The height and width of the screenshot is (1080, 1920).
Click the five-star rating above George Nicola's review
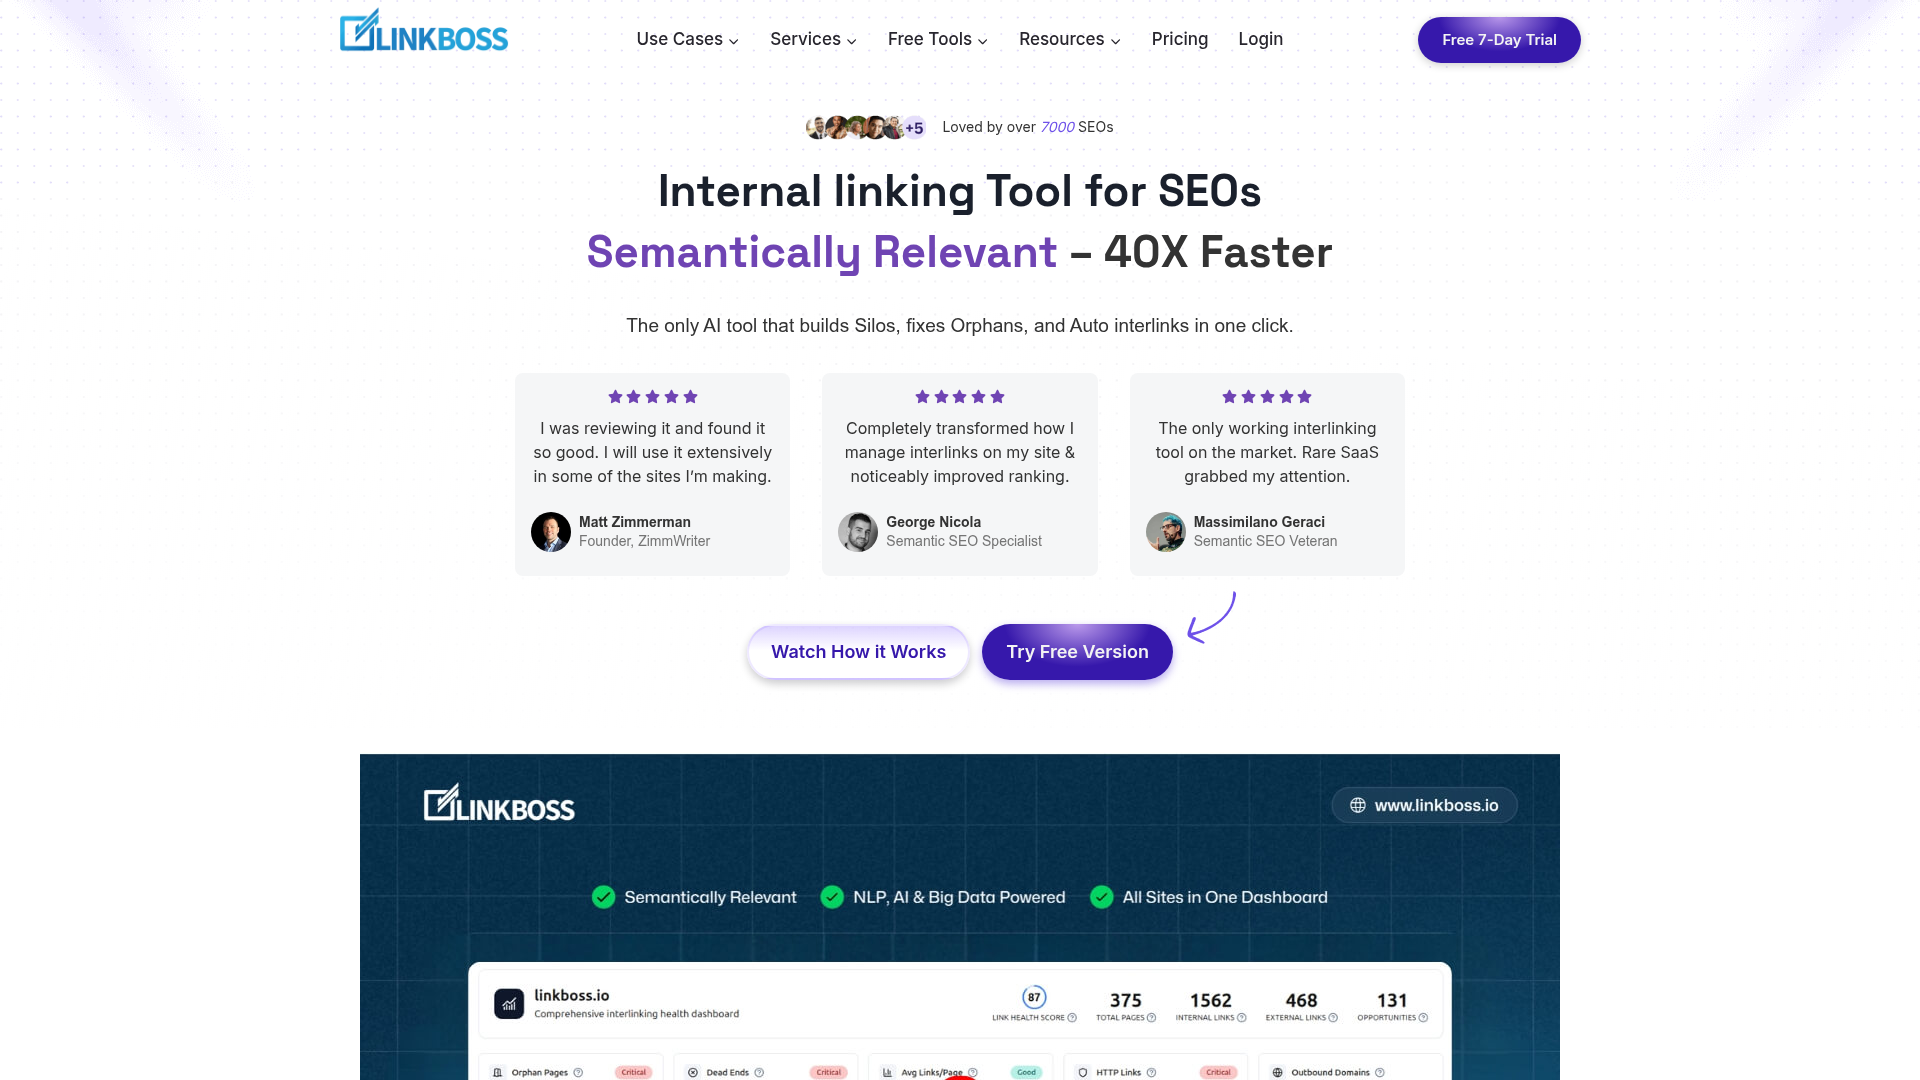click(960, 397)
